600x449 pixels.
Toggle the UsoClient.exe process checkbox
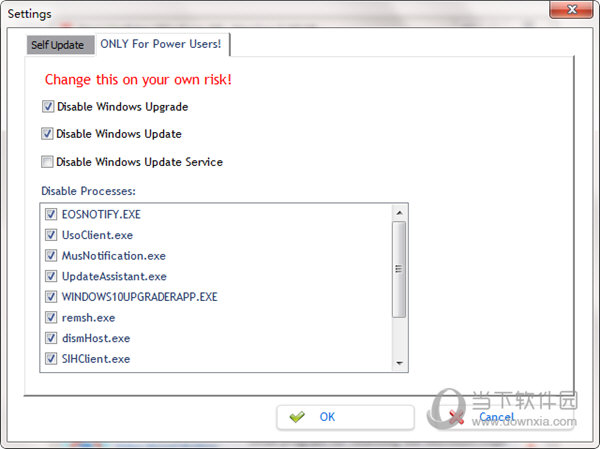click(51, 235)
